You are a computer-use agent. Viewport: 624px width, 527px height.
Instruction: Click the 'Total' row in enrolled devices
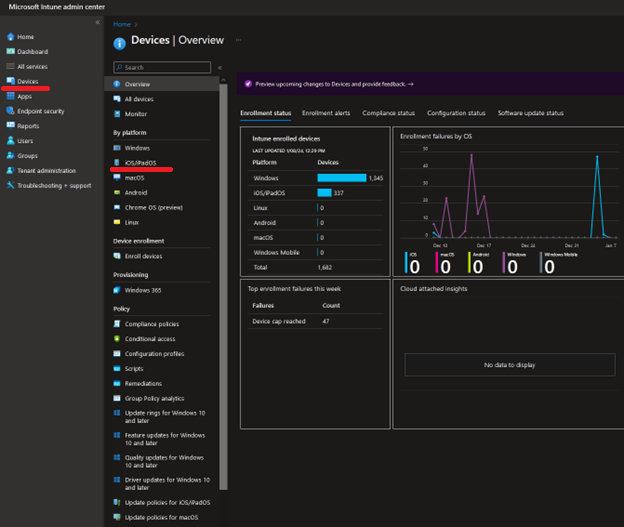[x=315, y=267]
